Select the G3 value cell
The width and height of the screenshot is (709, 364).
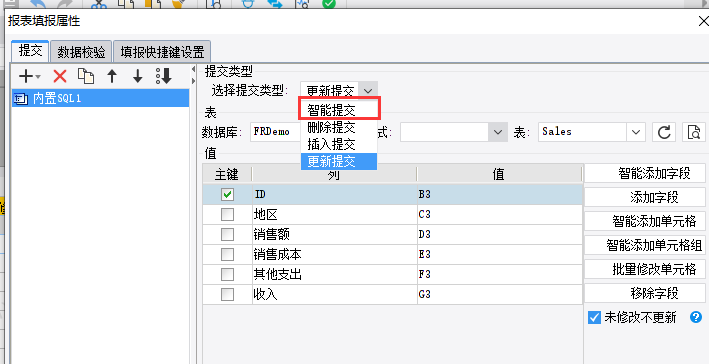500,294
